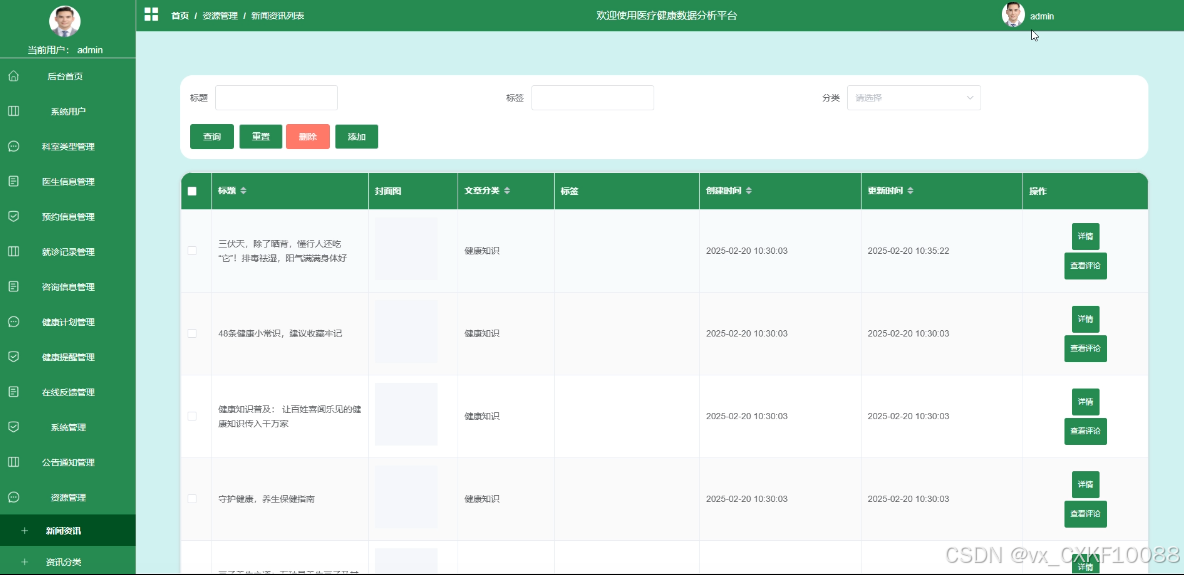
Task: Click the shield icon beside 预约信息管理
Action: click(13, 216)
